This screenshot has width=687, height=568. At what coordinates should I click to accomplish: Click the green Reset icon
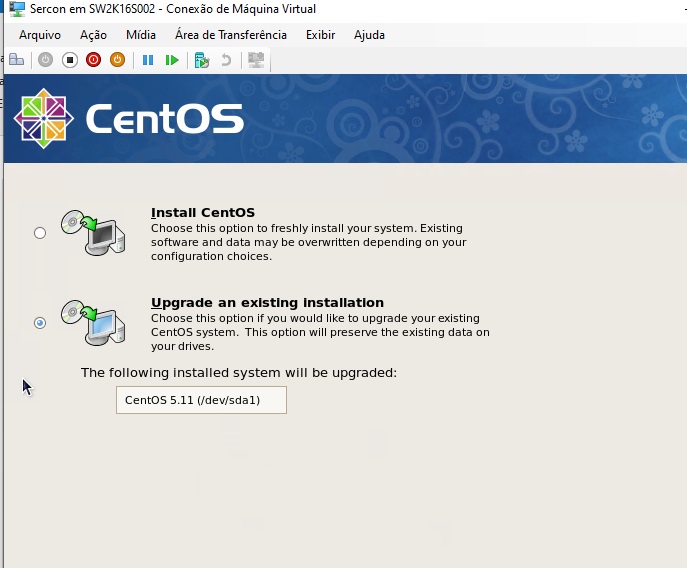(172, 60)
